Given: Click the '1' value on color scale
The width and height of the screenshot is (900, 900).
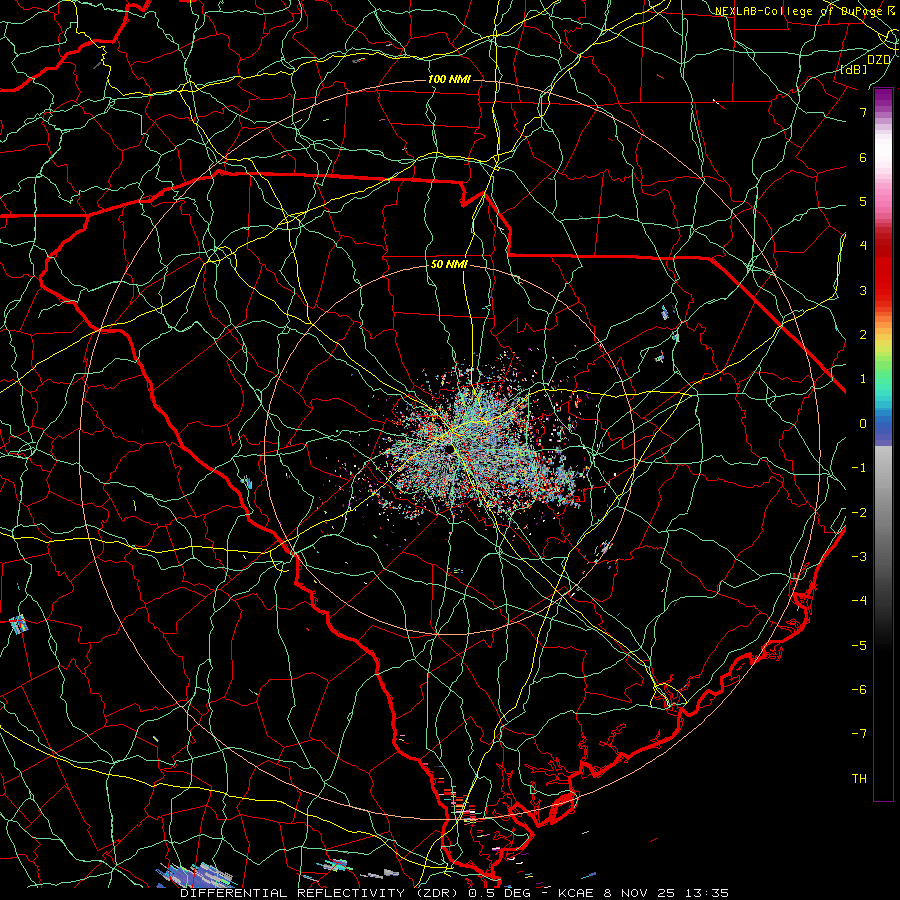Looking at the screenshot, I should coord(863,379).
